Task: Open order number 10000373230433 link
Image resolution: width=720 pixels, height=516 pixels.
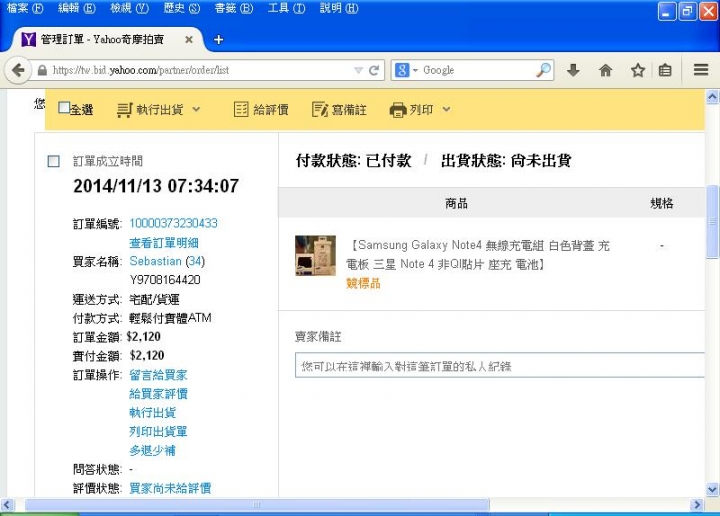Action: [173, 223]
